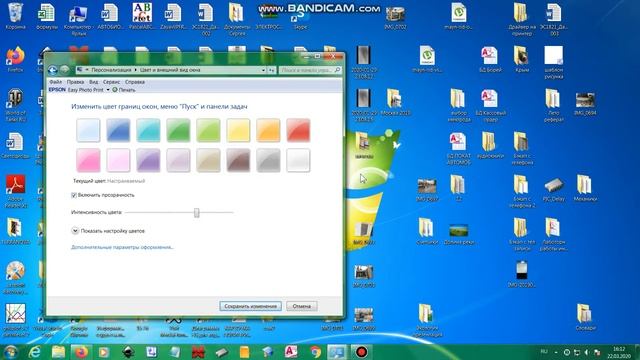The width and height of the screenshot is (640, 360).
Task: Select the red color swatch
Action: pyautogui.click(x=298, y=130)
